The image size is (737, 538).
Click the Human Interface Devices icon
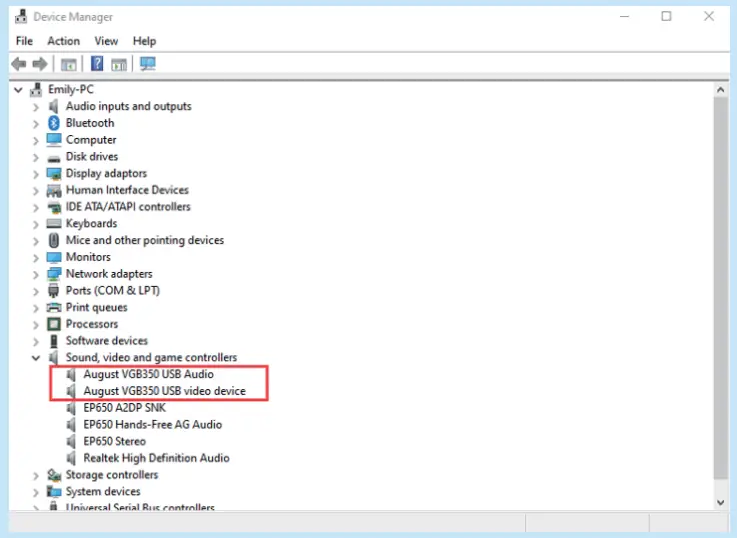(x=54, y=190)
